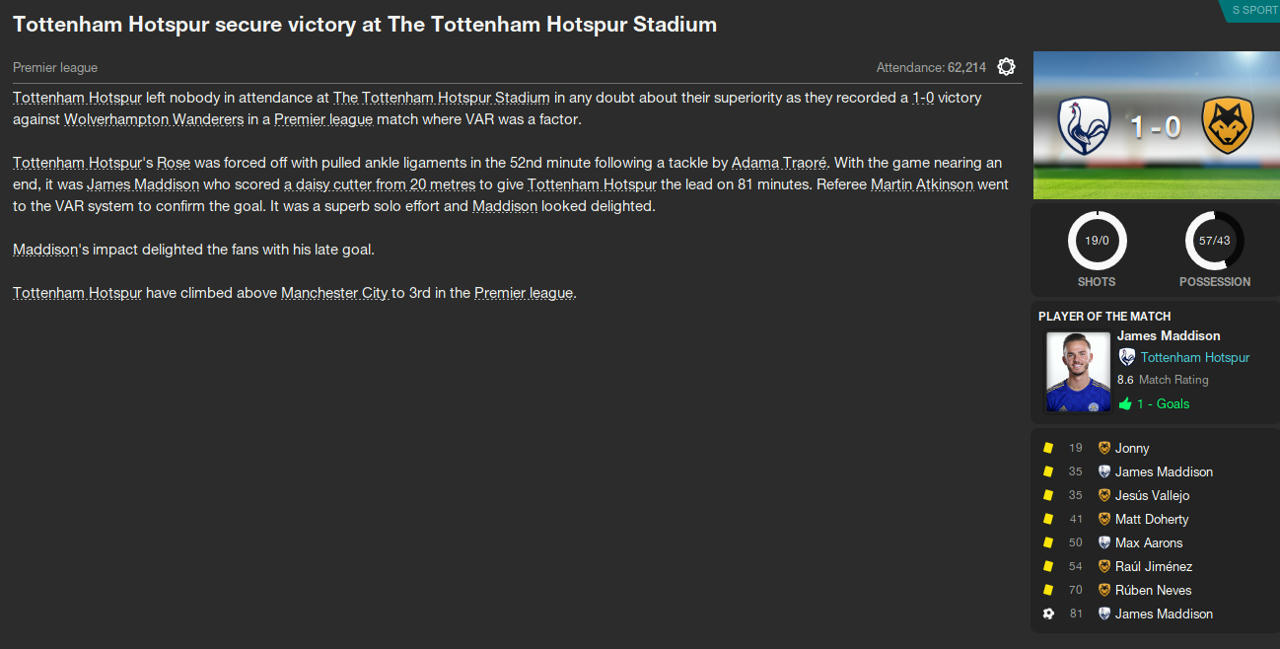Open The Tottenham Hotspur Stadium link
Image resolution: width=1280 pixels, height=649 pixels.
(441, 98)
